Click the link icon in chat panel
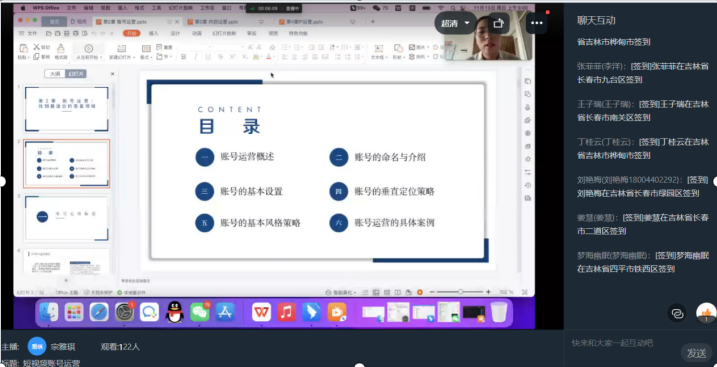This screenshot has height=367, width=717. point(677,314)
